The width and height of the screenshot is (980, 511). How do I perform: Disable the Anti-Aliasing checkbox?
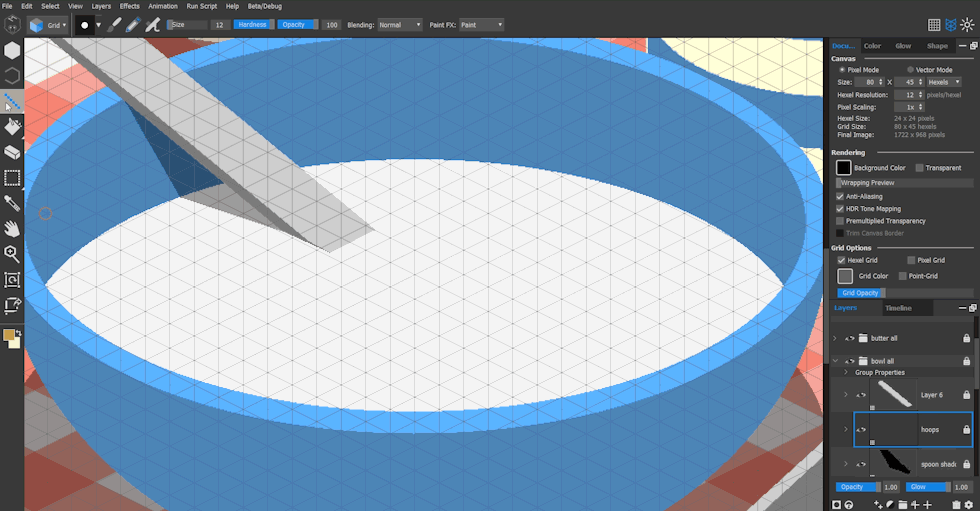point(840,197)
